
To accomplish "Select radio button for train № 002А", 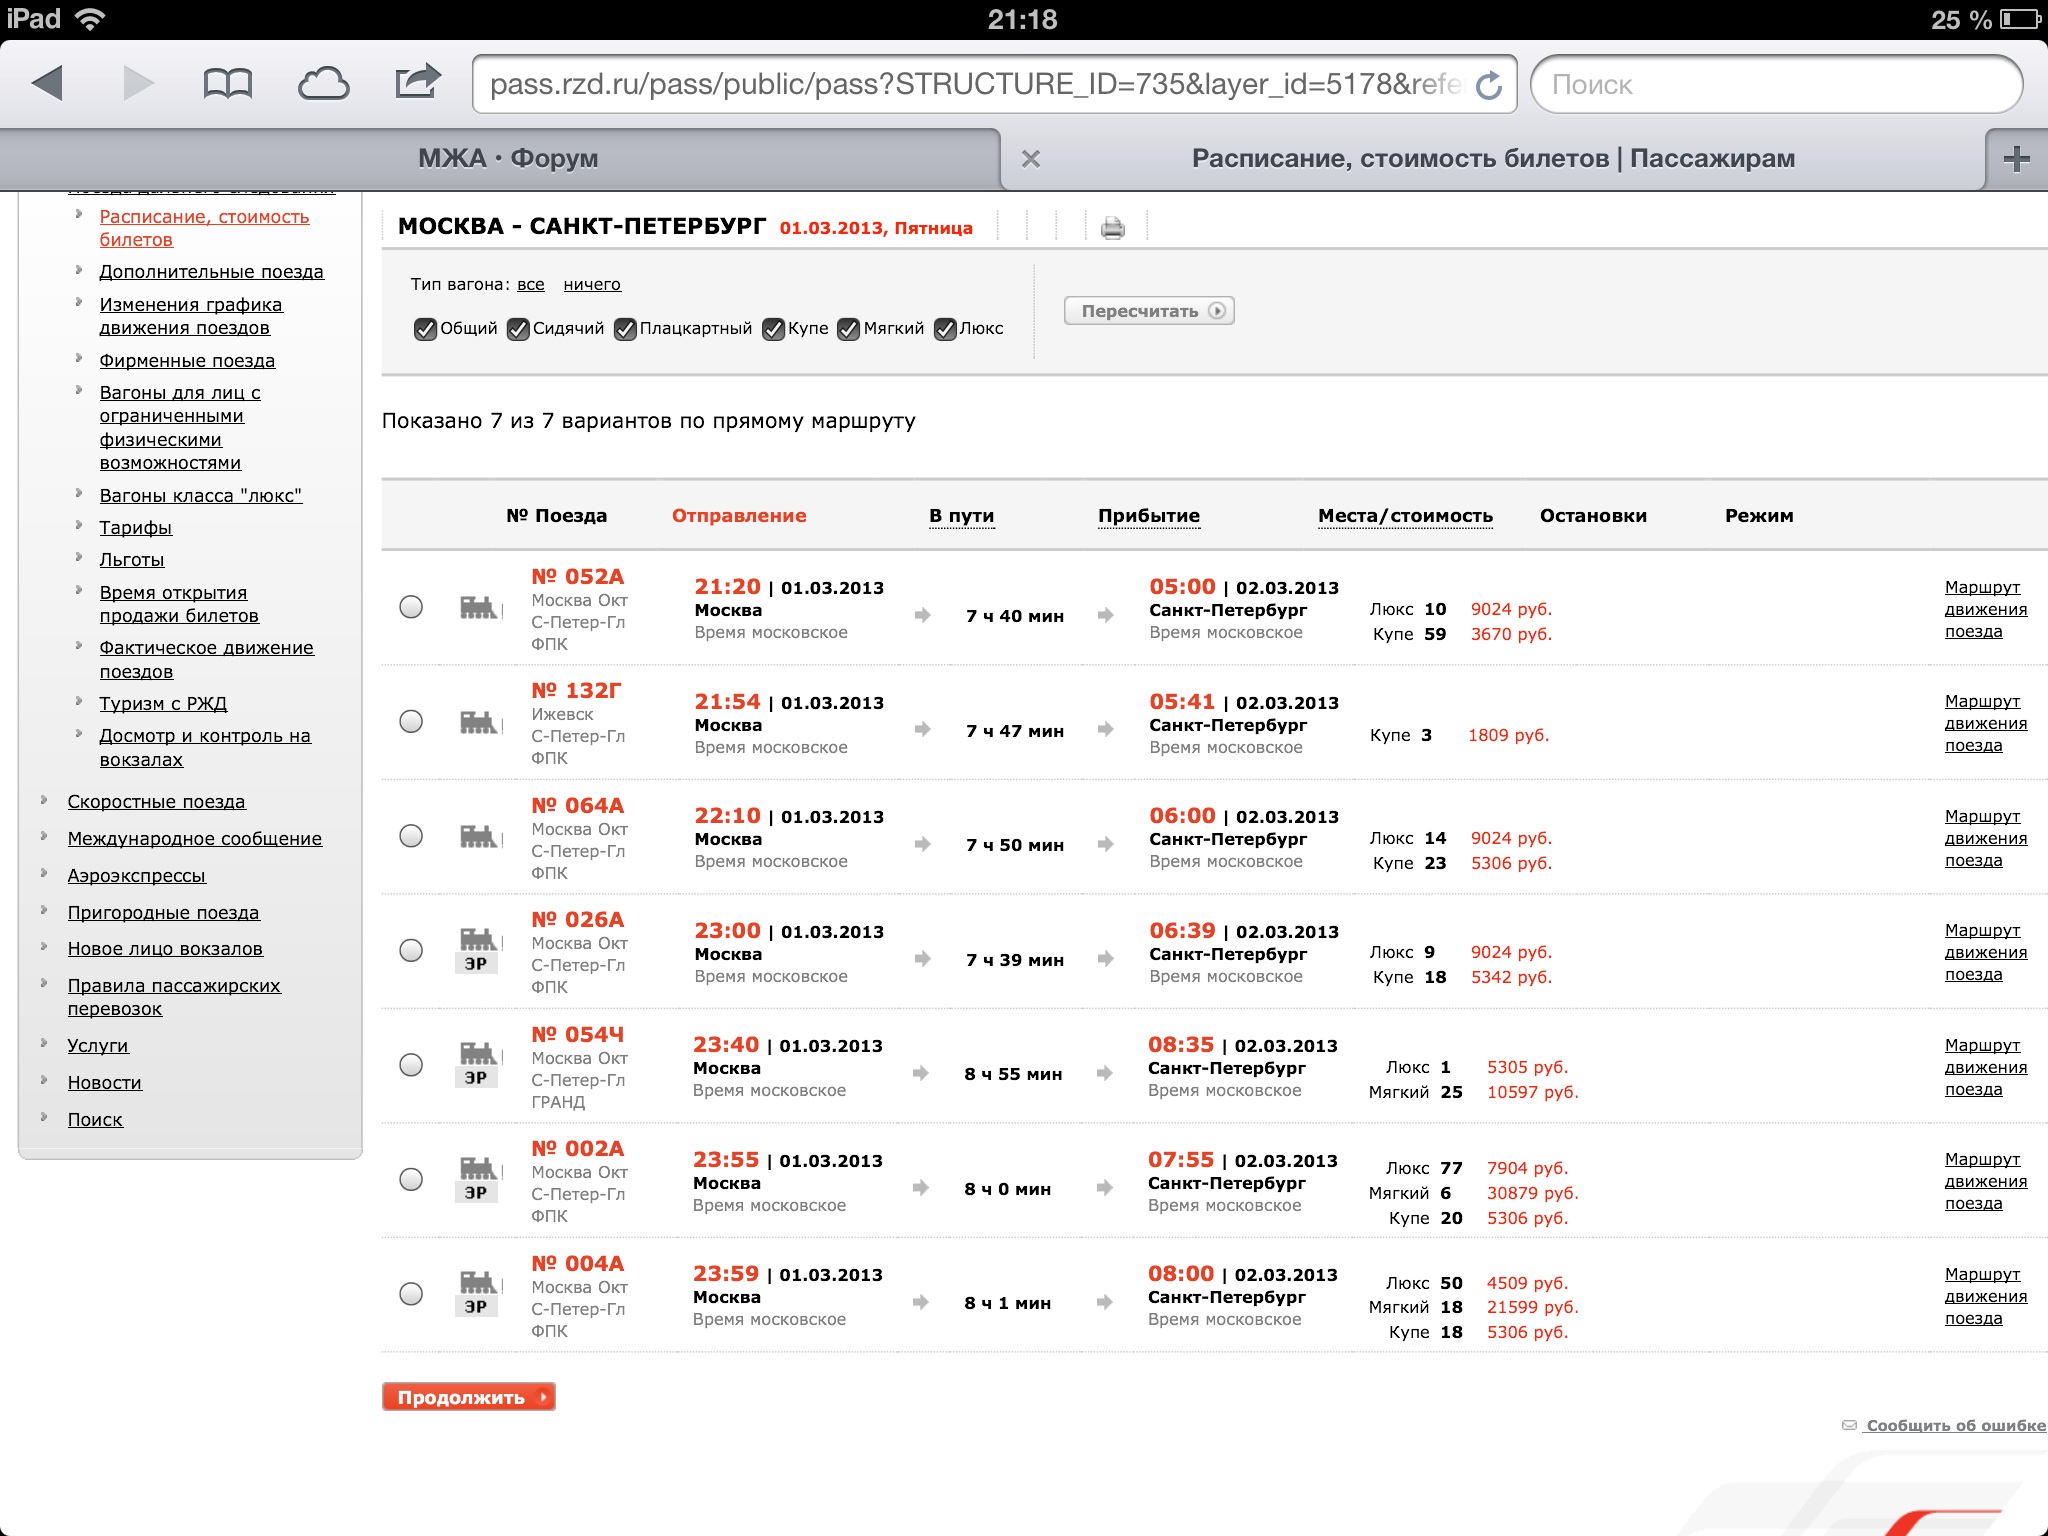I will point(411,1180).
